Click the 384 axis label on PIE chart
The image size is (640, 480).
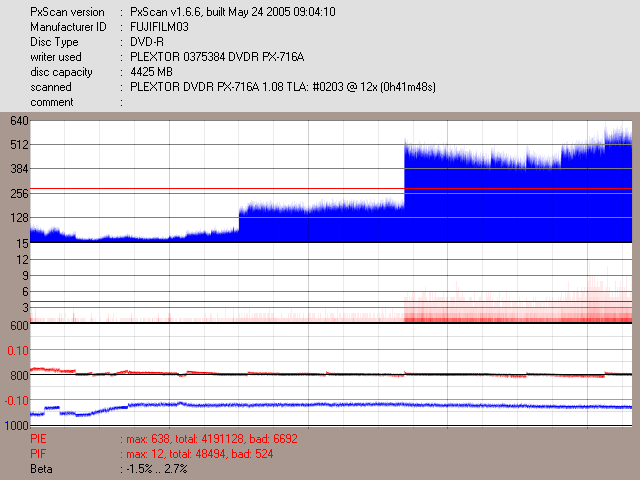19,169
